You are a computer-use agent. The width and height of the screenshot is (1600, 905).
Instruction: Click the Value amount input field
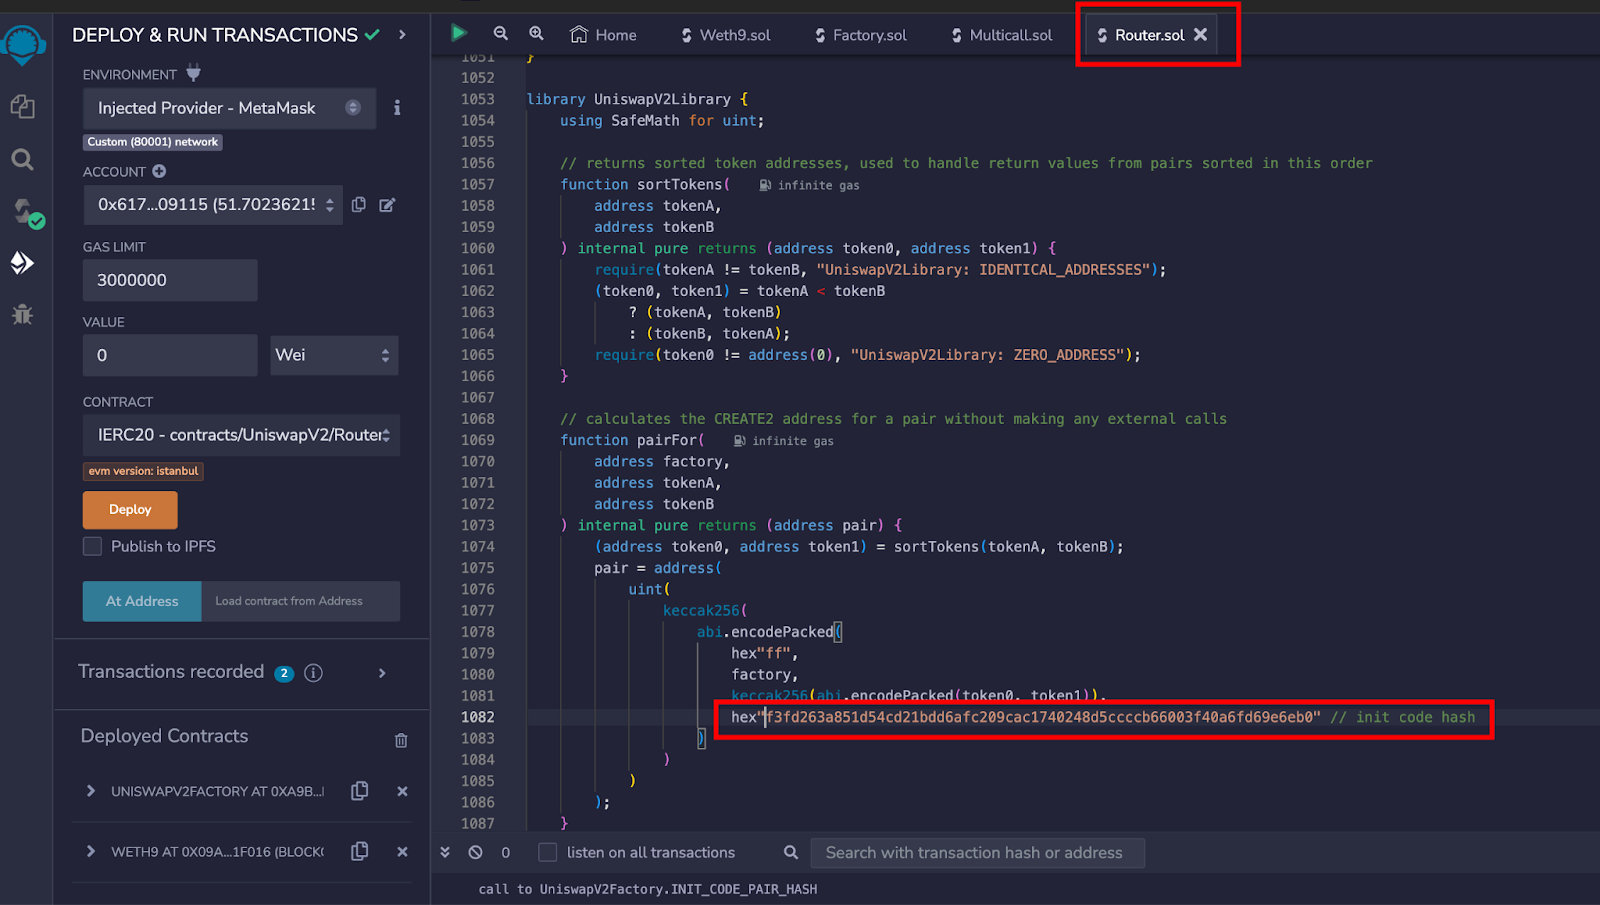(x=170, y=355)
